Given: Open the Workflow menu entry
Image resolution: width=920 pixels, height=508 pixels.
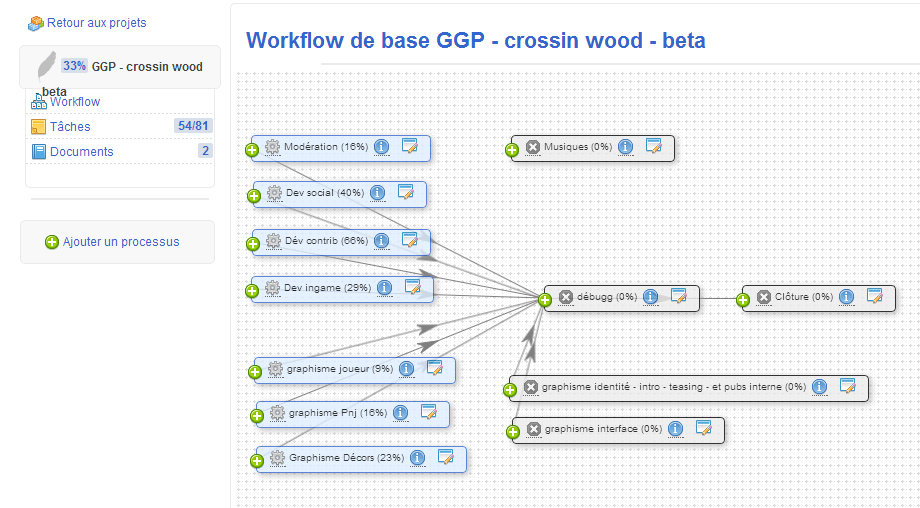Looking at the screenshot, I should [75, 102].
